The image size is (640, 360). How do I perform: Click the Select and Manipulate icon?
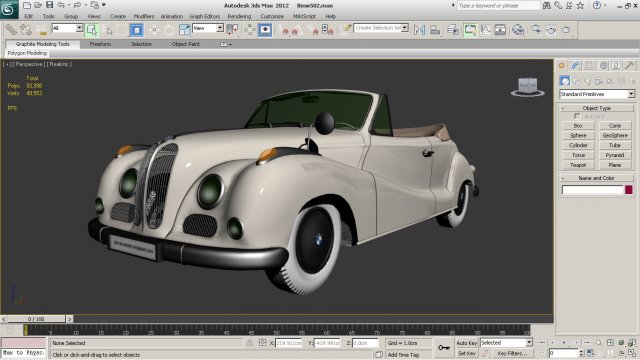(x=249, y=30)
